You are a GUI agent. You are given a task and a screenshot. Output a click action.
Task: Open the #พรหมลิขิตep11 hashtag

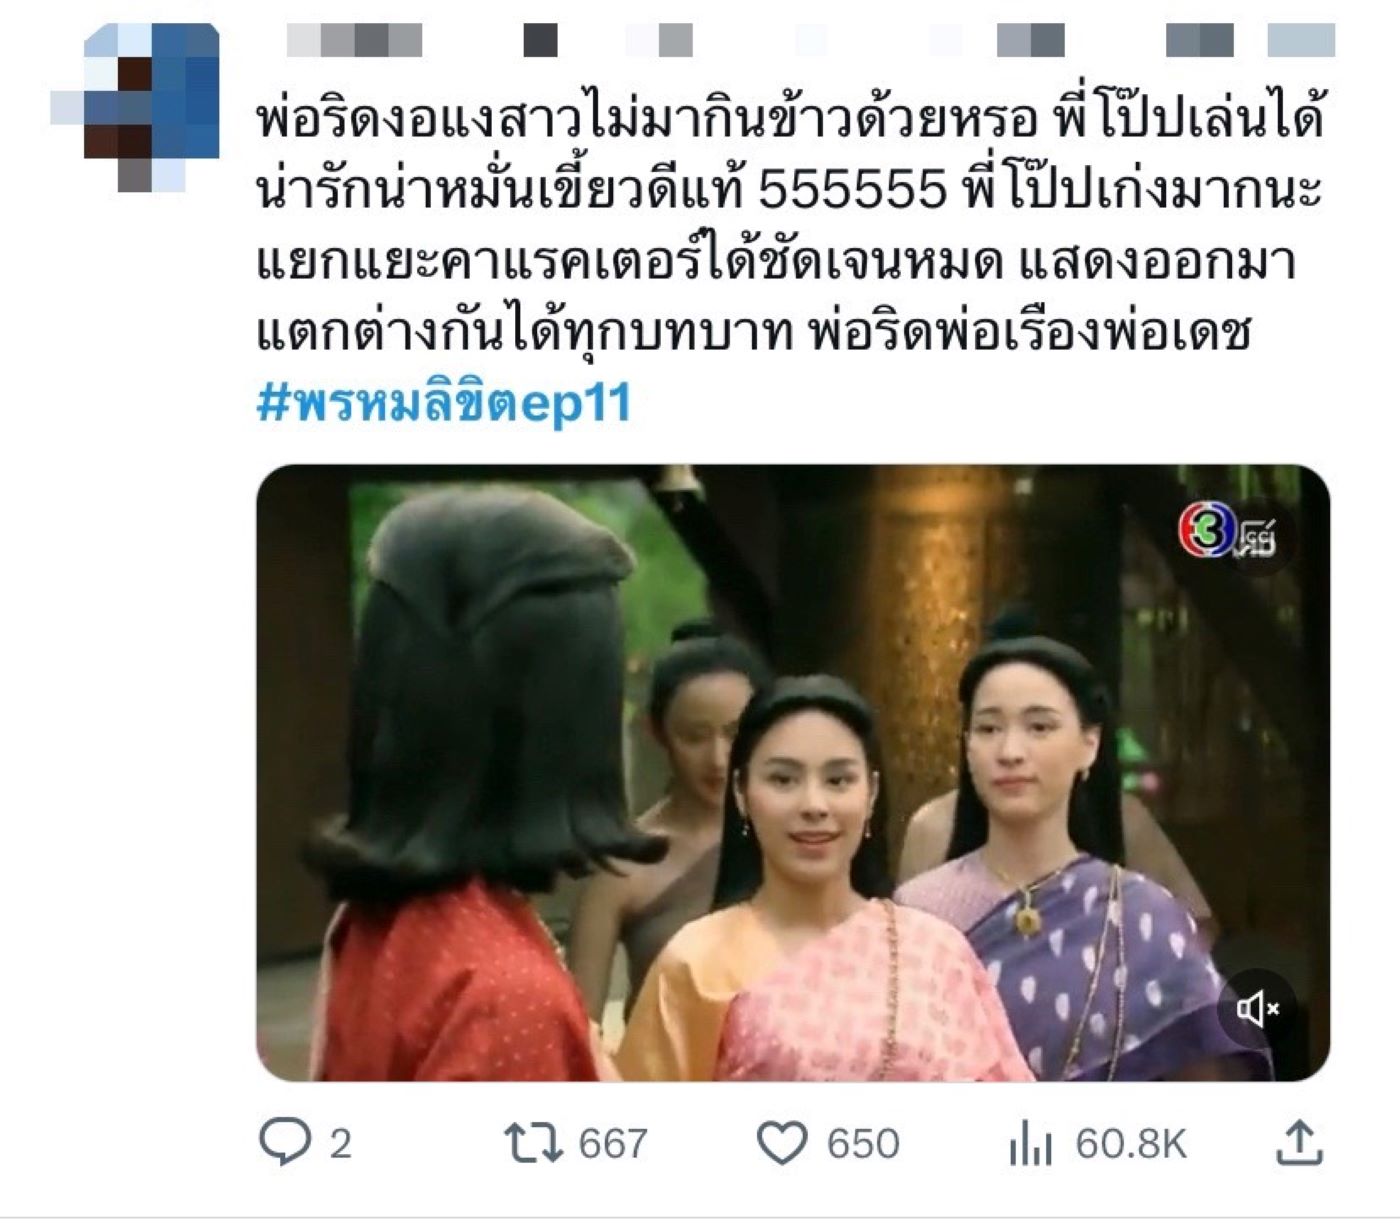click(444, 403)
